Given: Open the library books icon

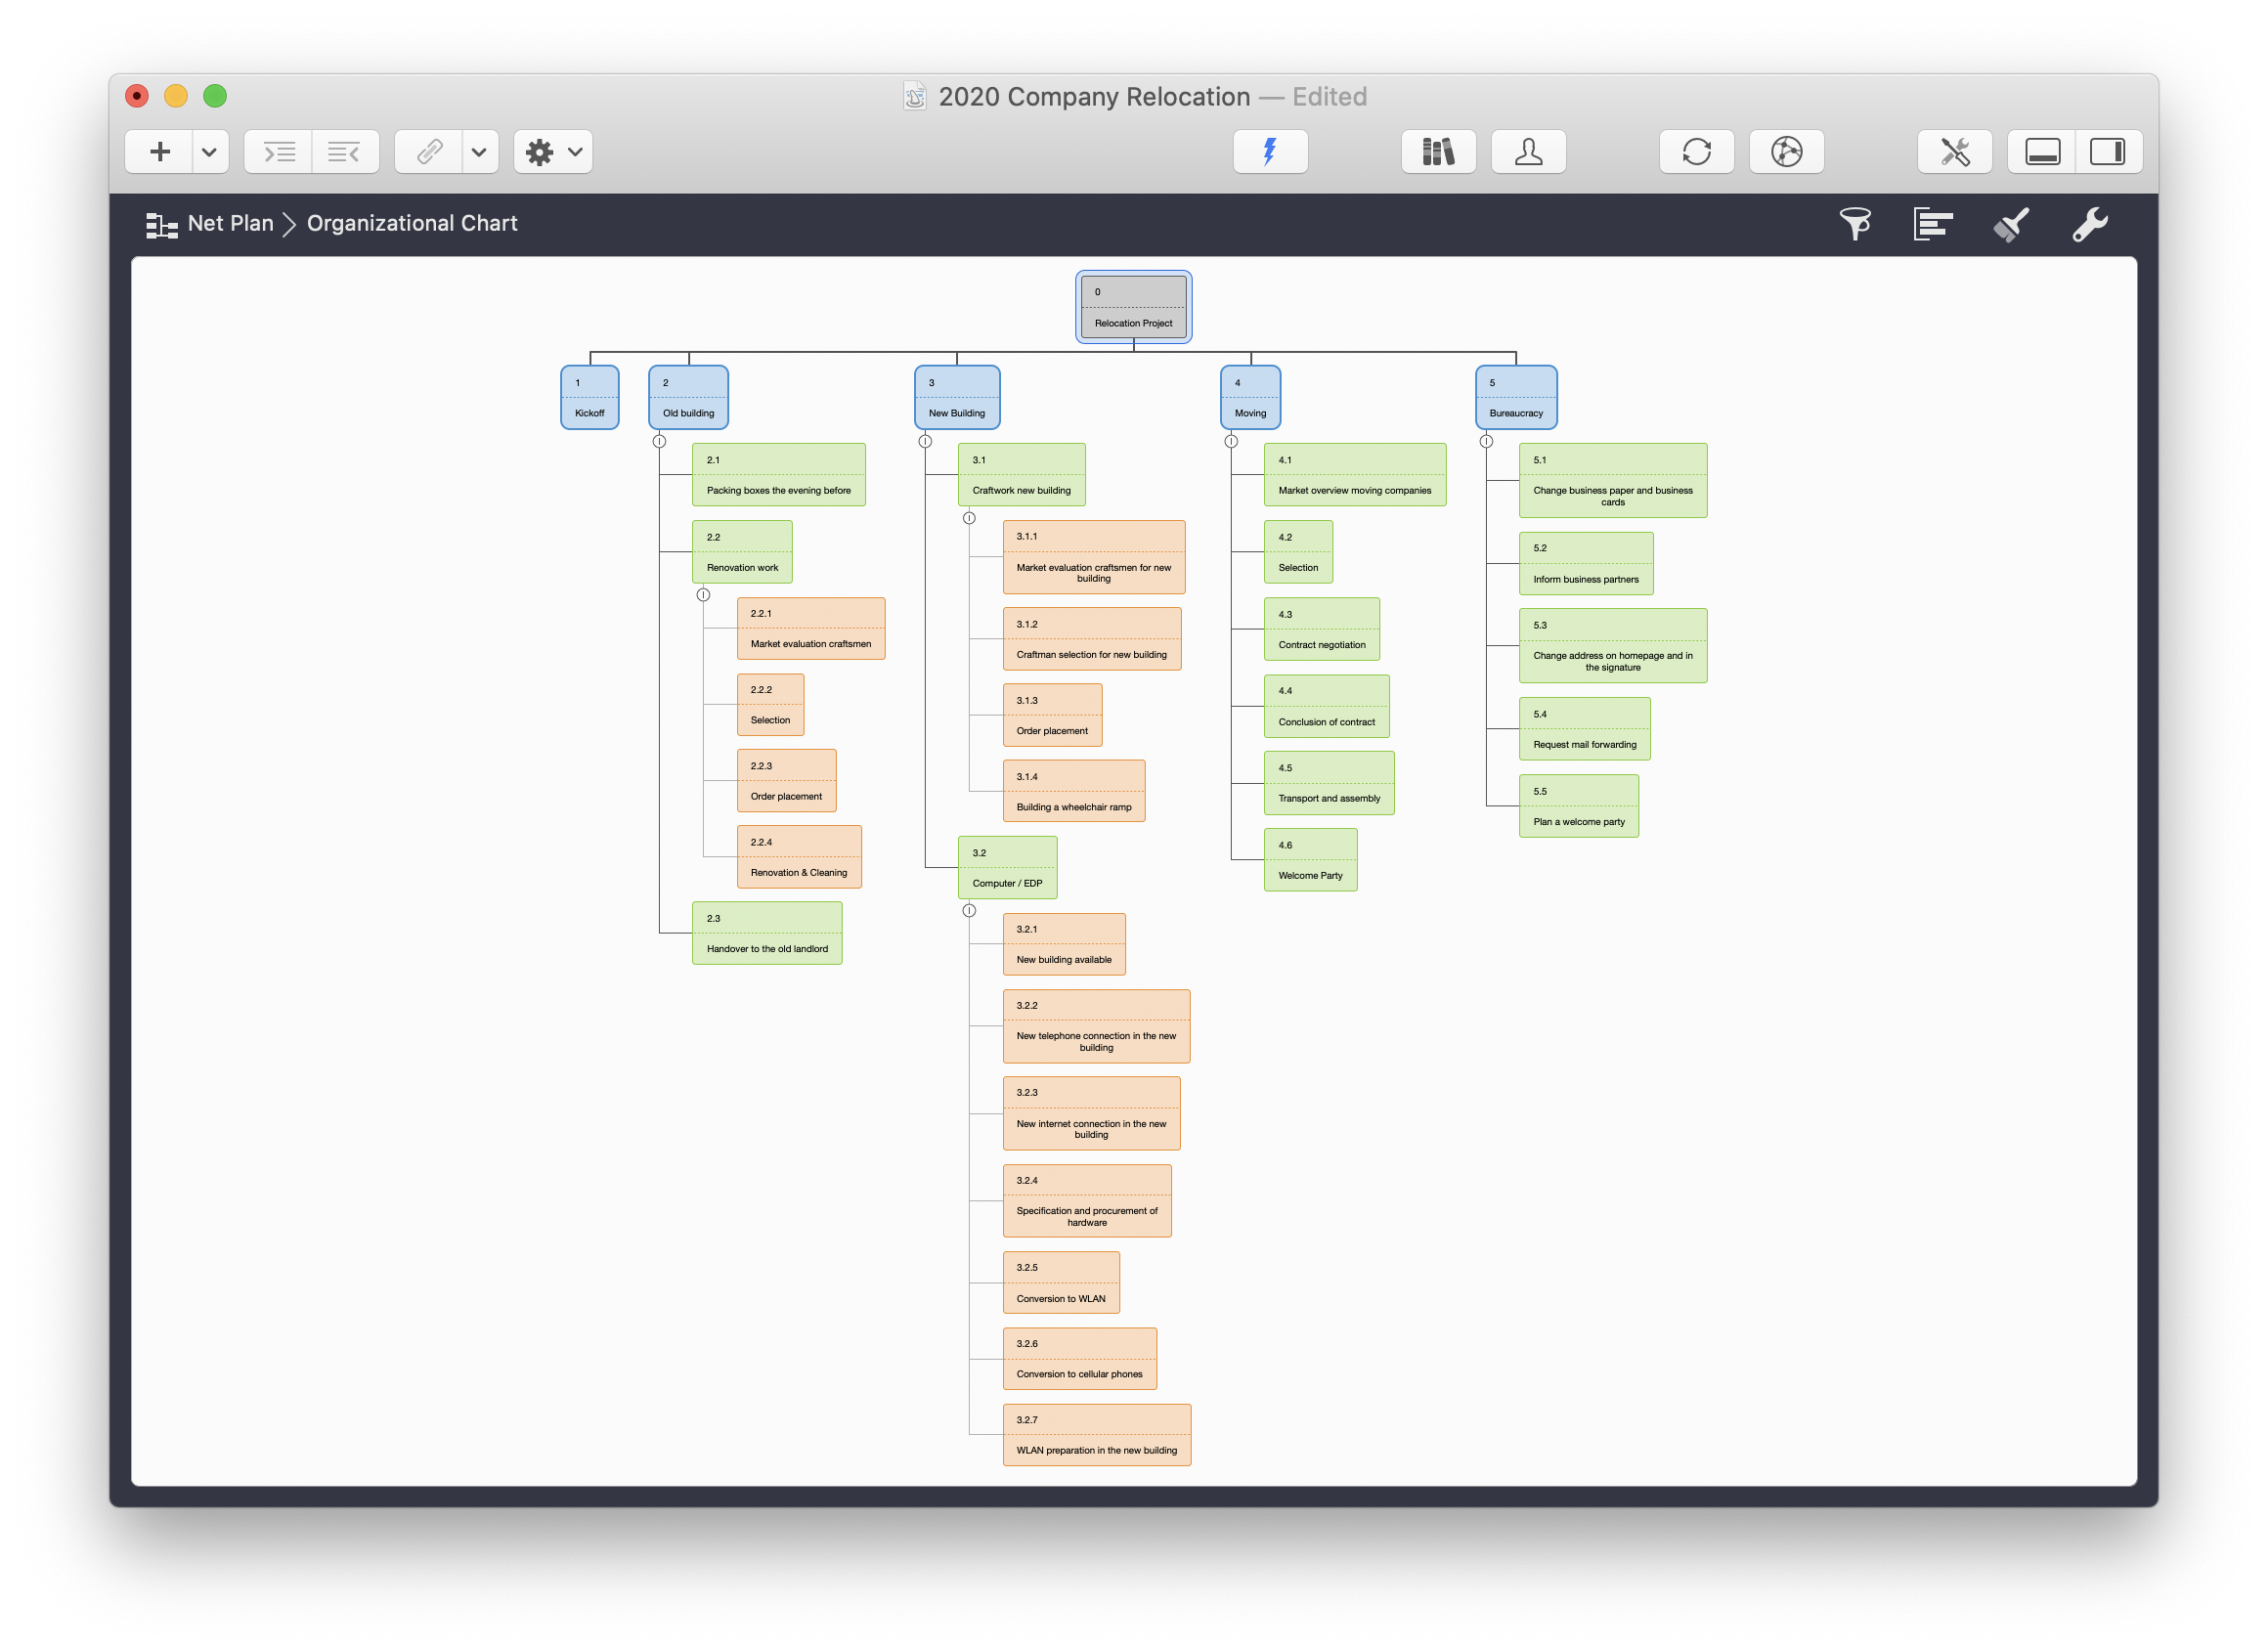Looking at the screenshot, I should [x=1437, y=152].
